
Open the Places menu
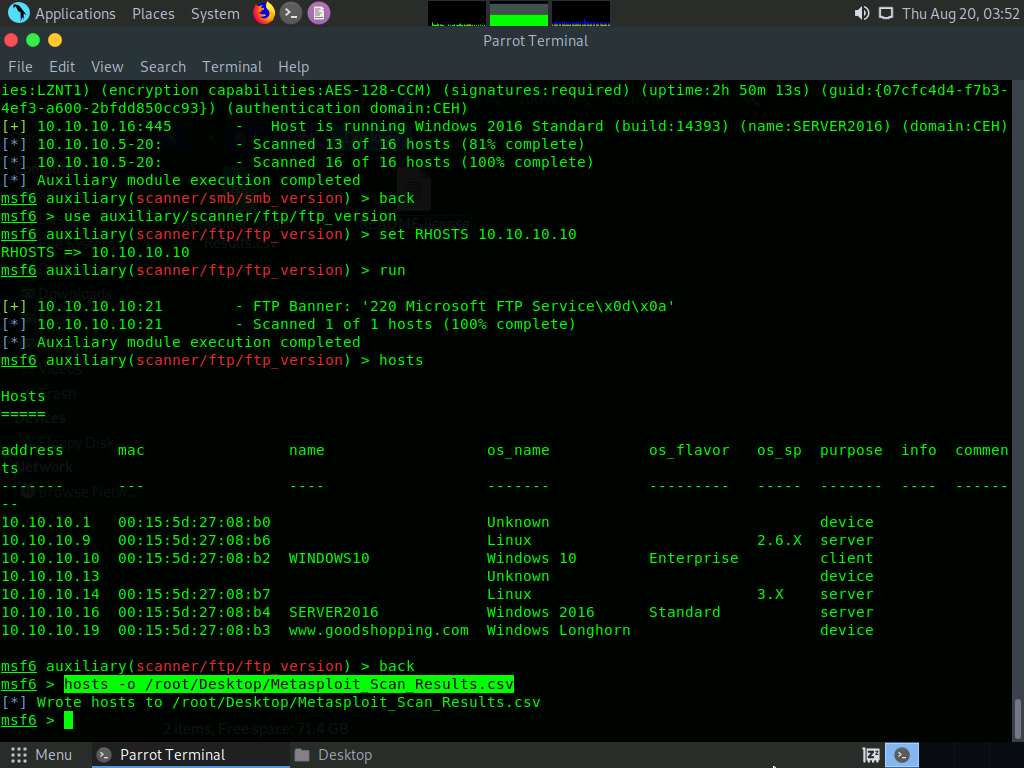[x=153, y=14]
